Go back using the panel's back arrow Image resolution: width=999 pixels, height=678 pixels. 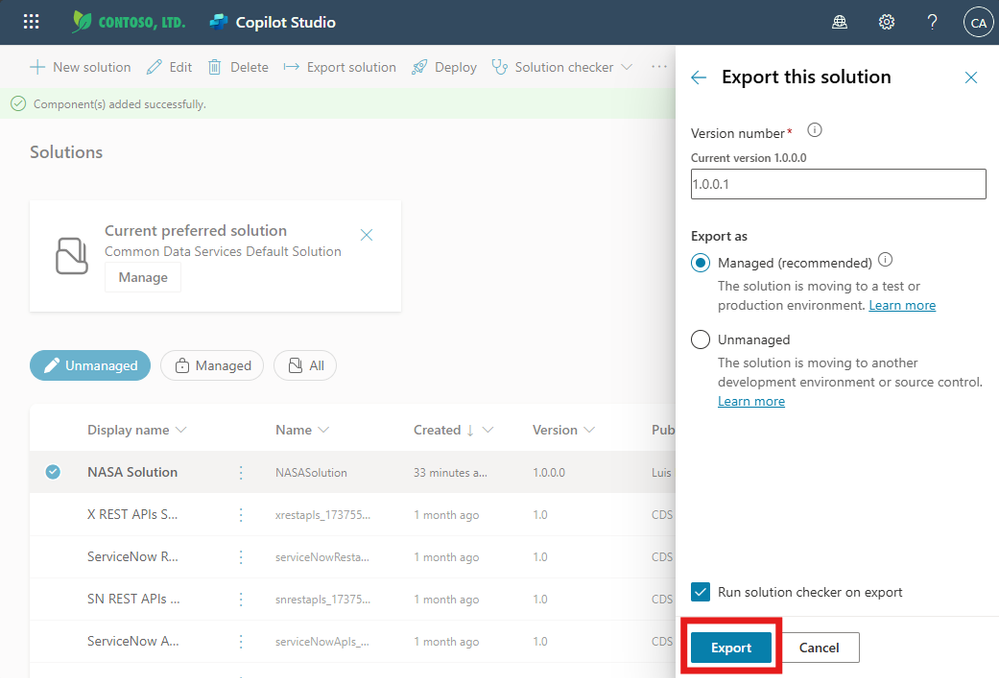pyautogui.click(x=699, y=78)
